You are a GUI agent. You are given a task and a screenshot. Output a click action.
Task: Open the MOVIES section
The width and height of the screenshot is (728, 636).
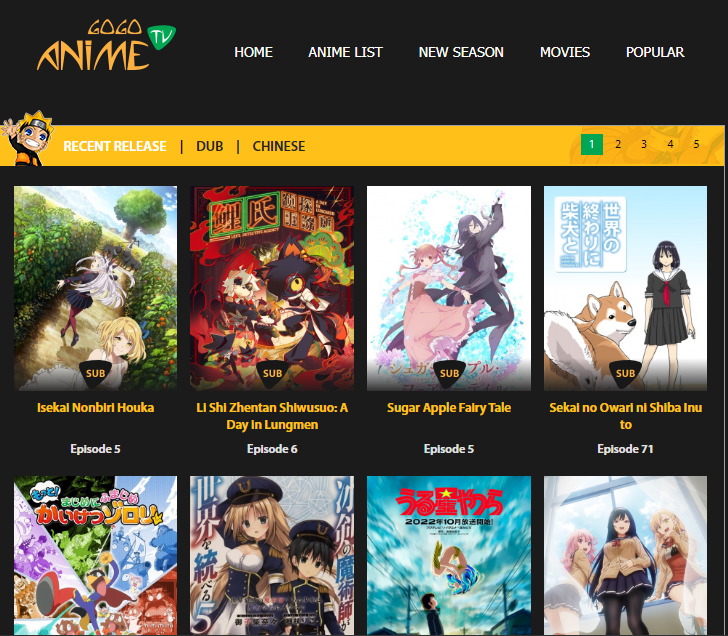coord(565,52)
